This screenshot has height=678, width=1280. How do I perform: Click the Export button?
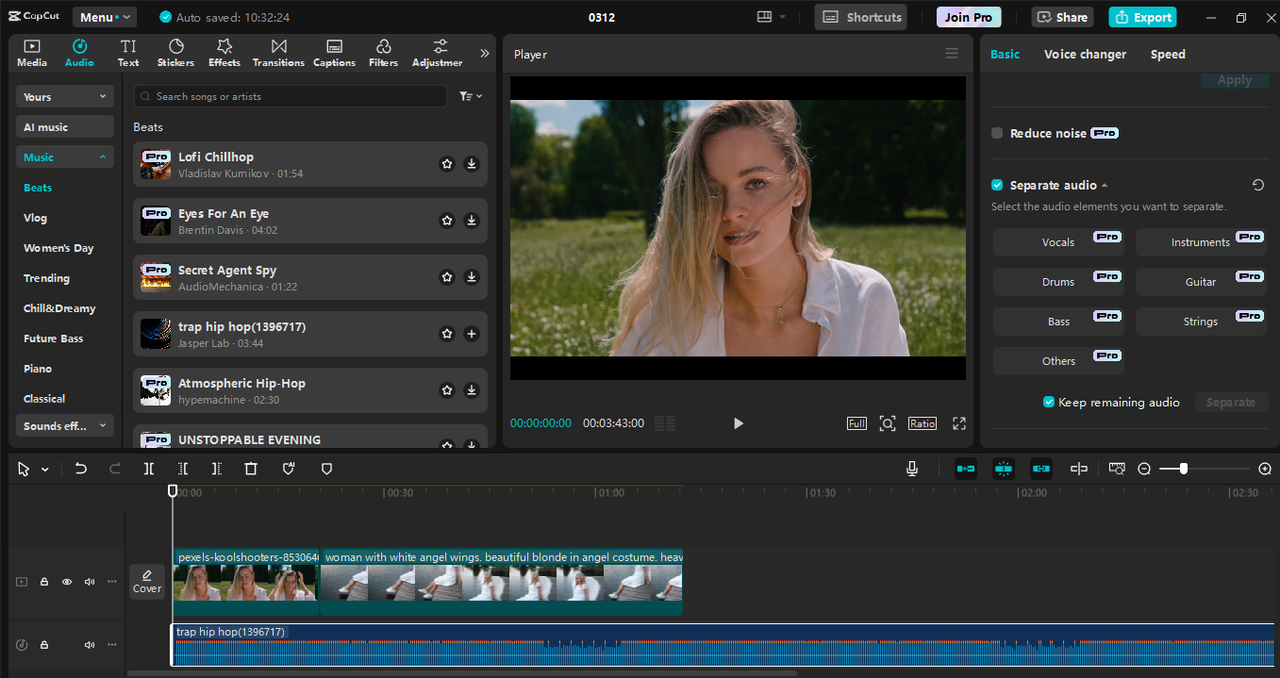click(x=1142, y=17)
